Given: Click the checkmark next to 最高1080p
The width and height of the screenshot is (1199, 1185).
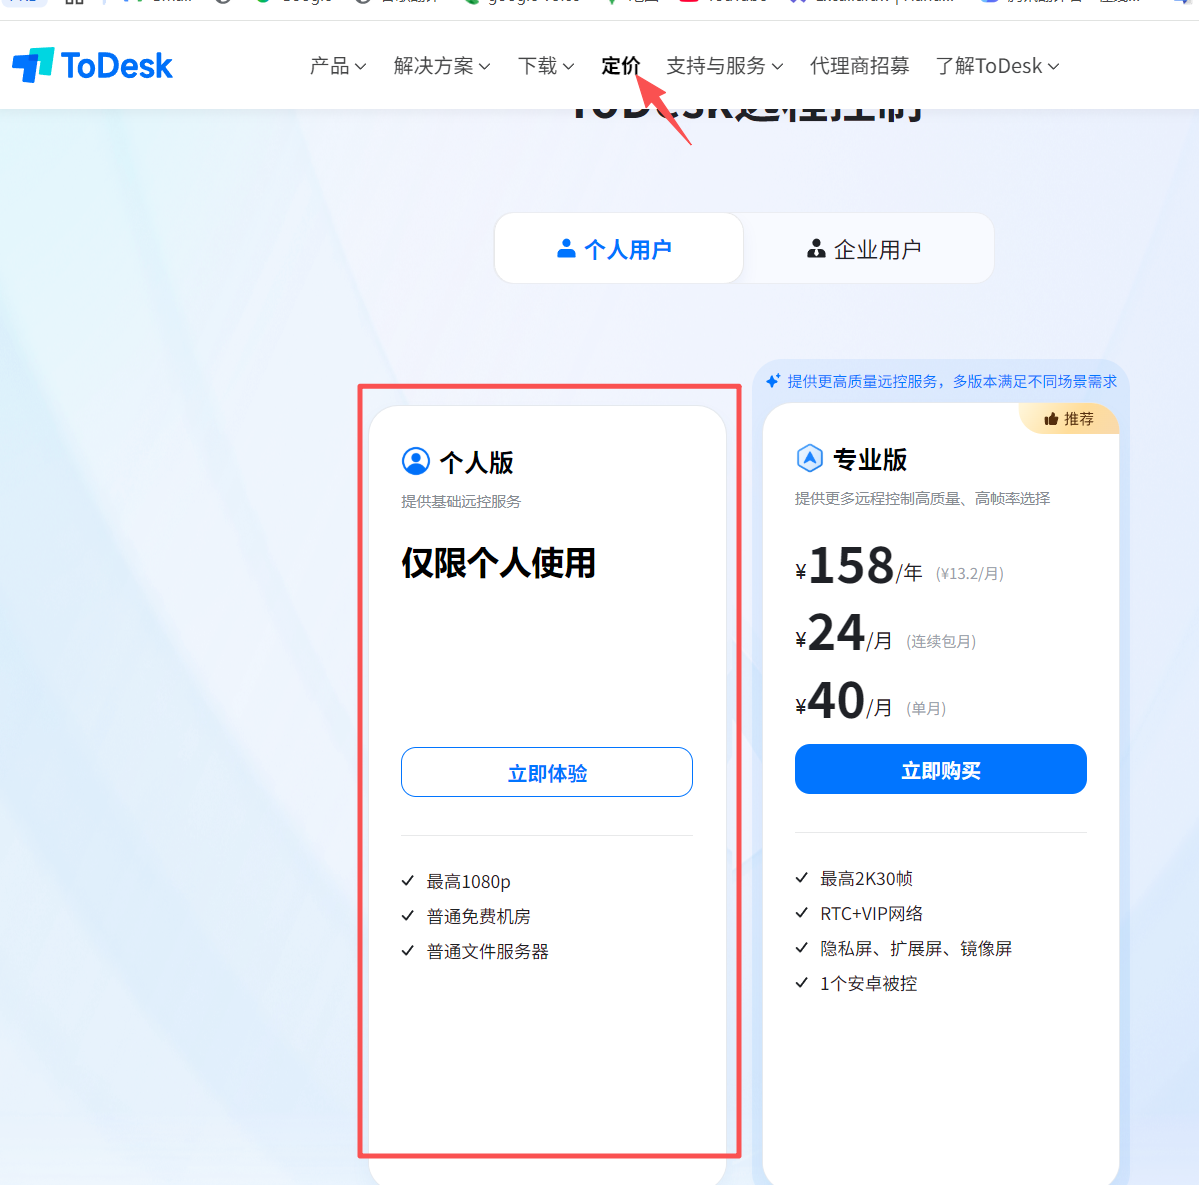Looking at the screenshot, I should tap(408, 881).
